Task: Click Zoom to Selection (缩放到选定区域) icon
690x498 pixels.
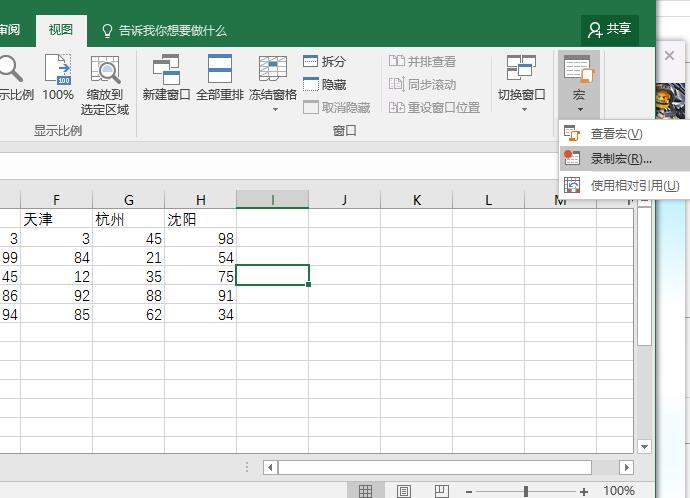Action: tap(105, 70)
